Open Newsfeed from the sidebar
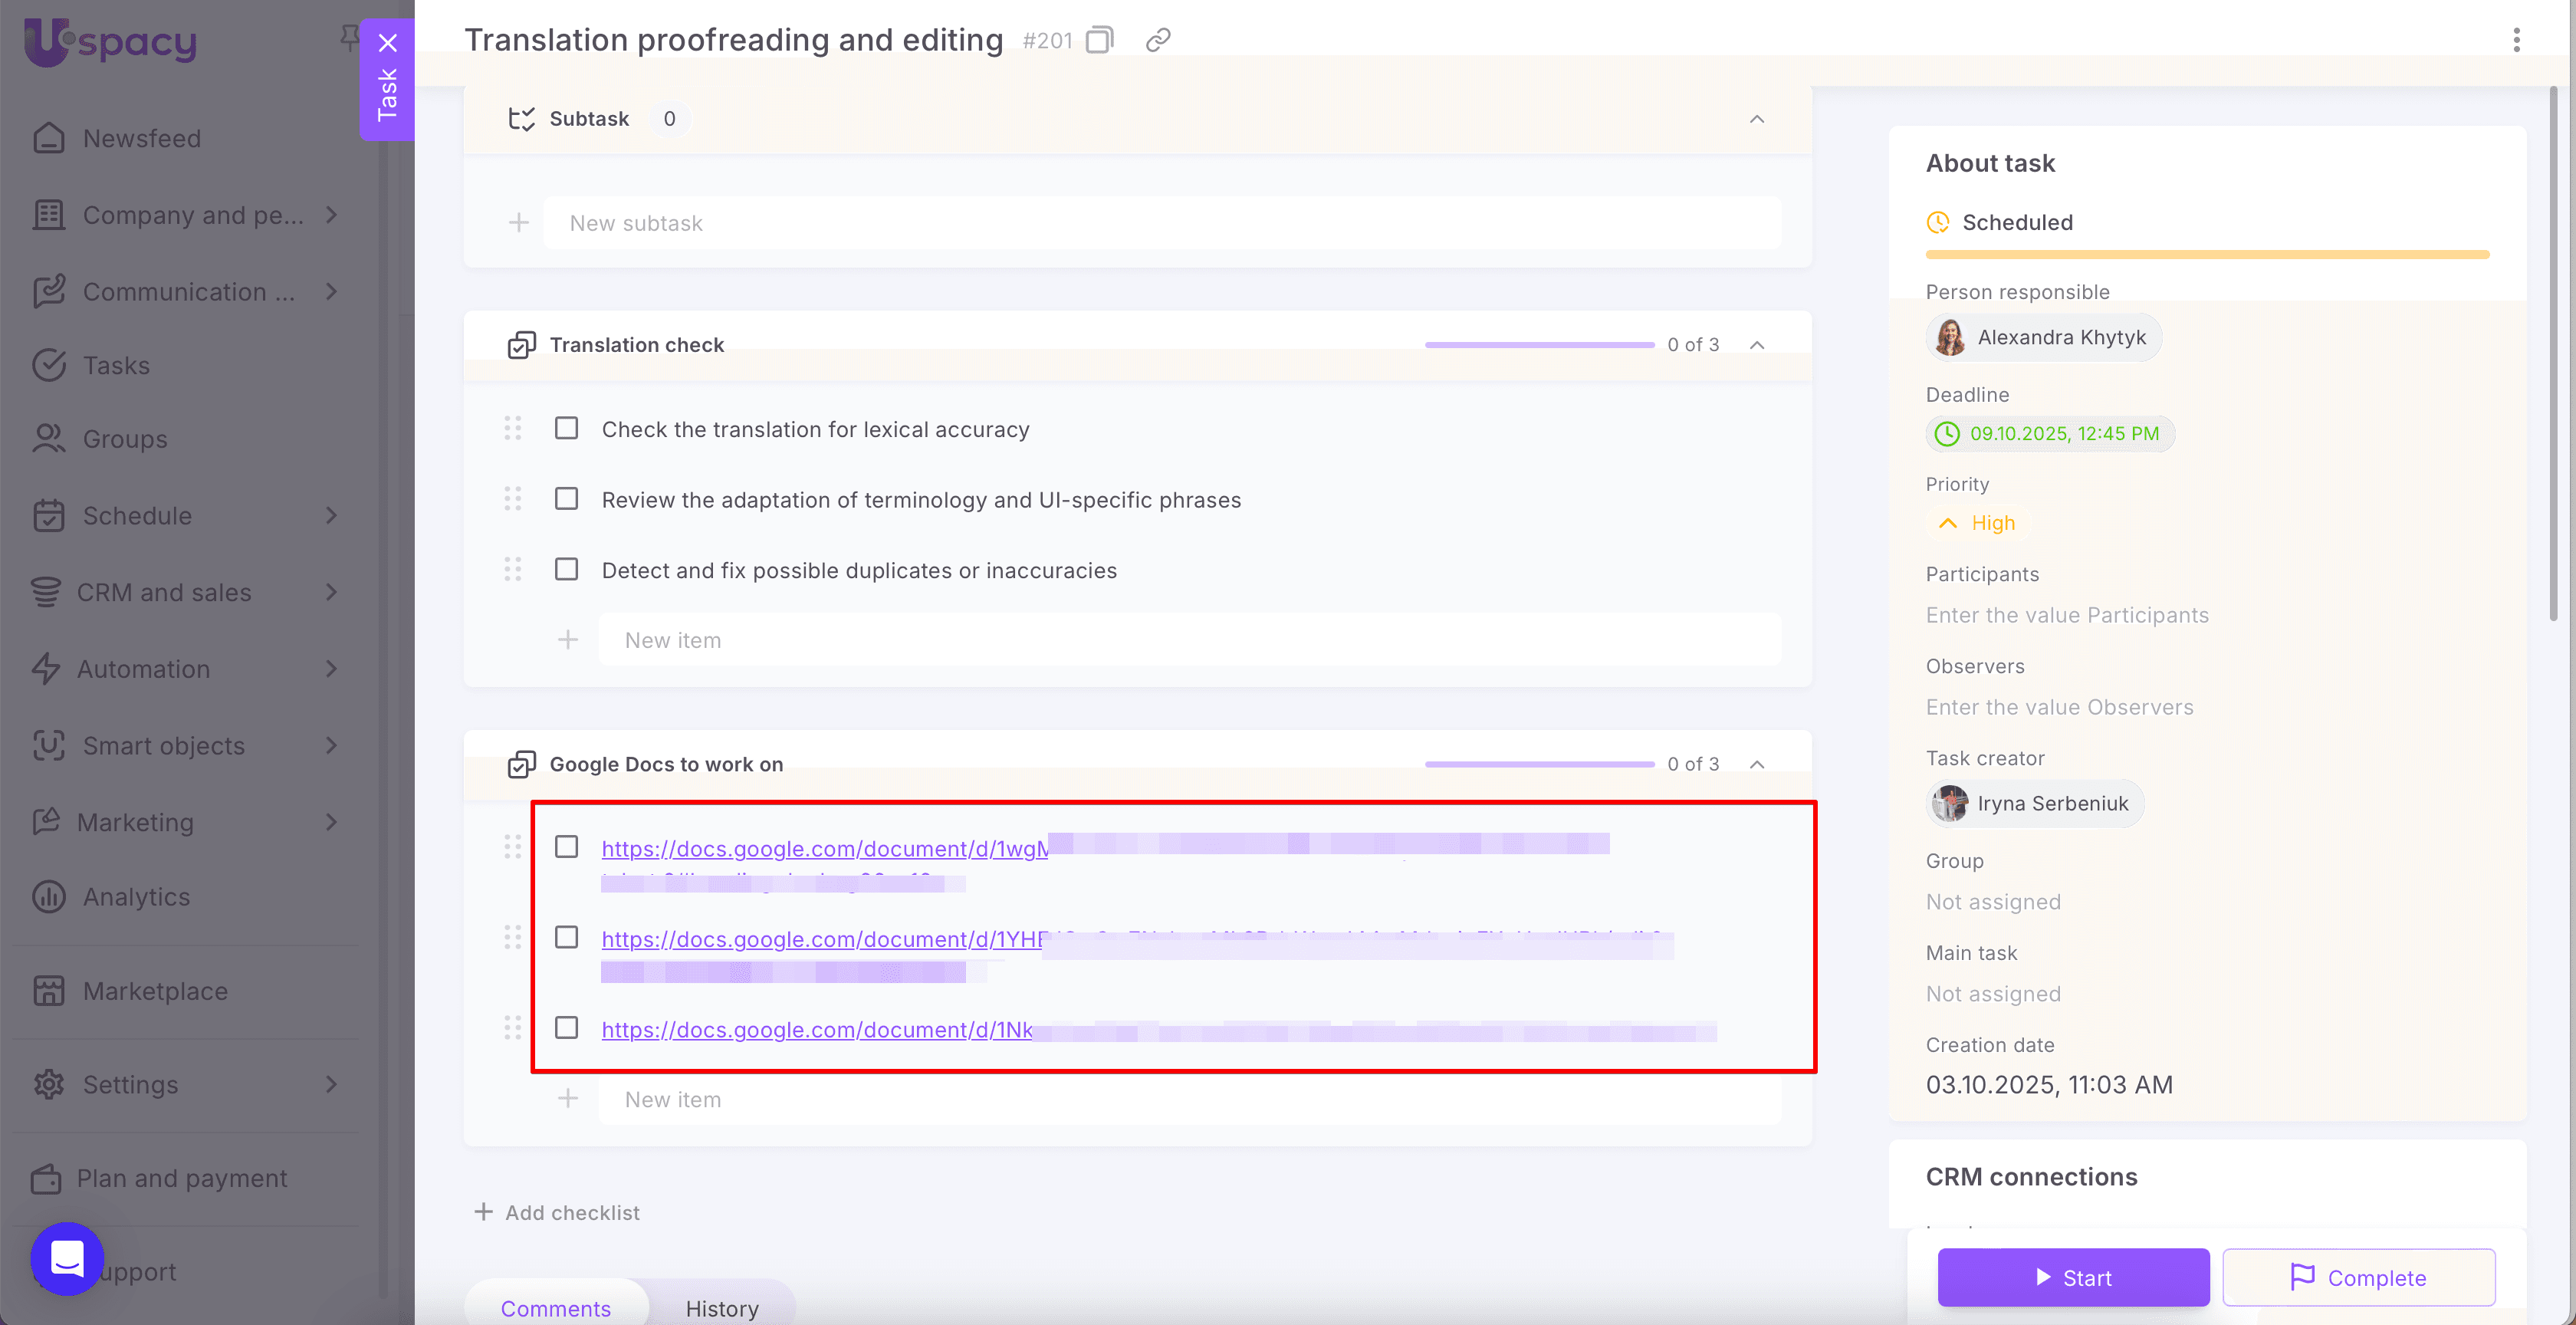Viewport: 2576px width, 1325px height. [x=141, y=138]
